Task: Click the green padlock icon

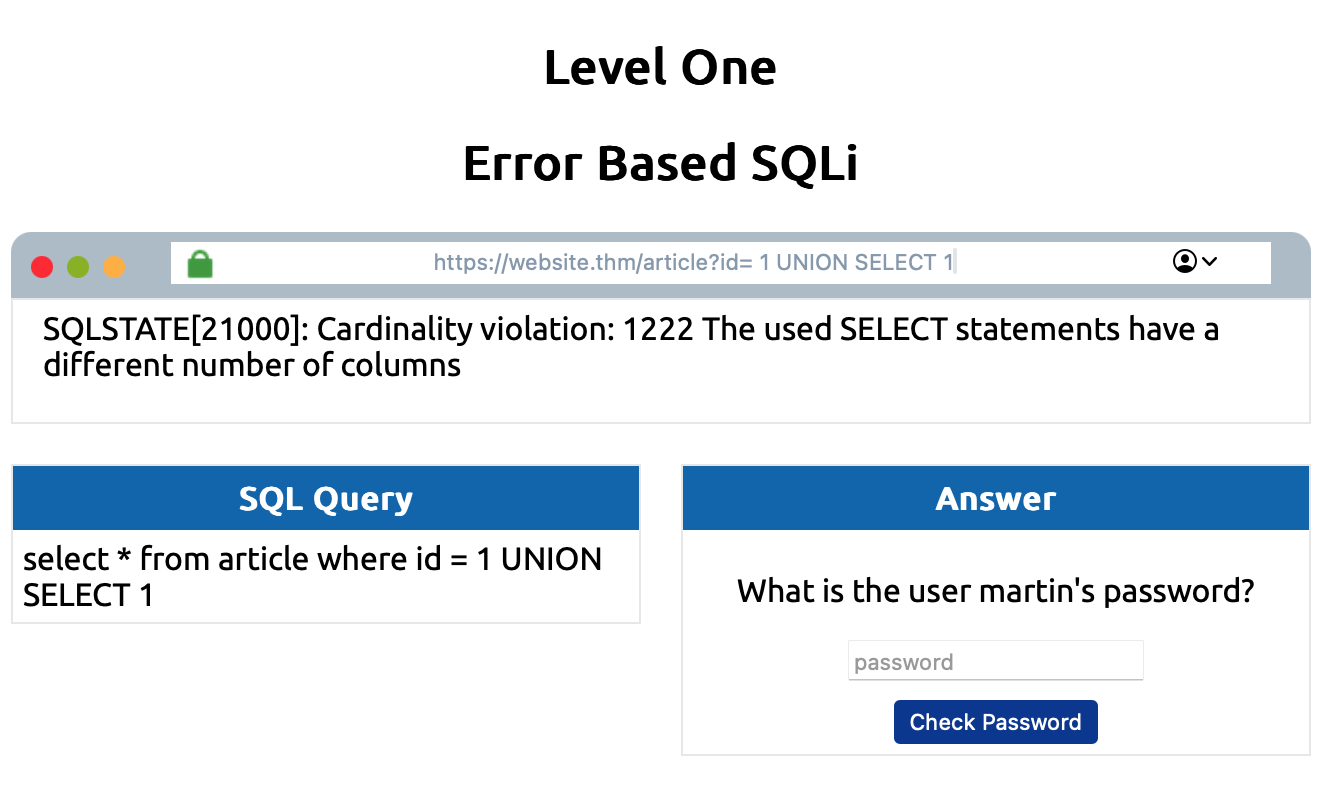Action: click(200, 264)
